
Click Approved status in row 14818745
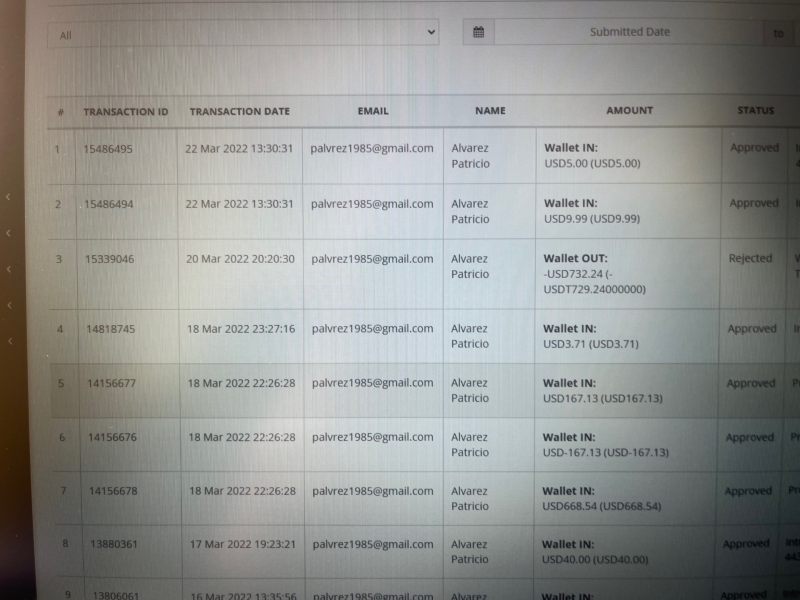tap(752, 329)
